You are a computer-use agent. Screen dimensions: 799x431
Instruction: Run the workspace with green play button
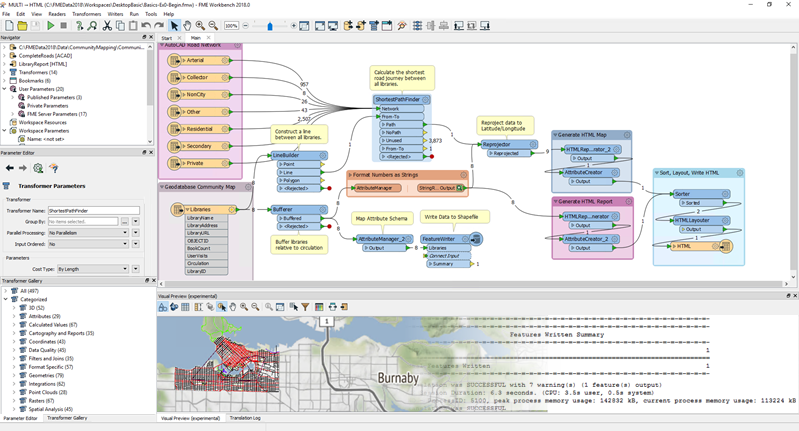click(50, 25)
